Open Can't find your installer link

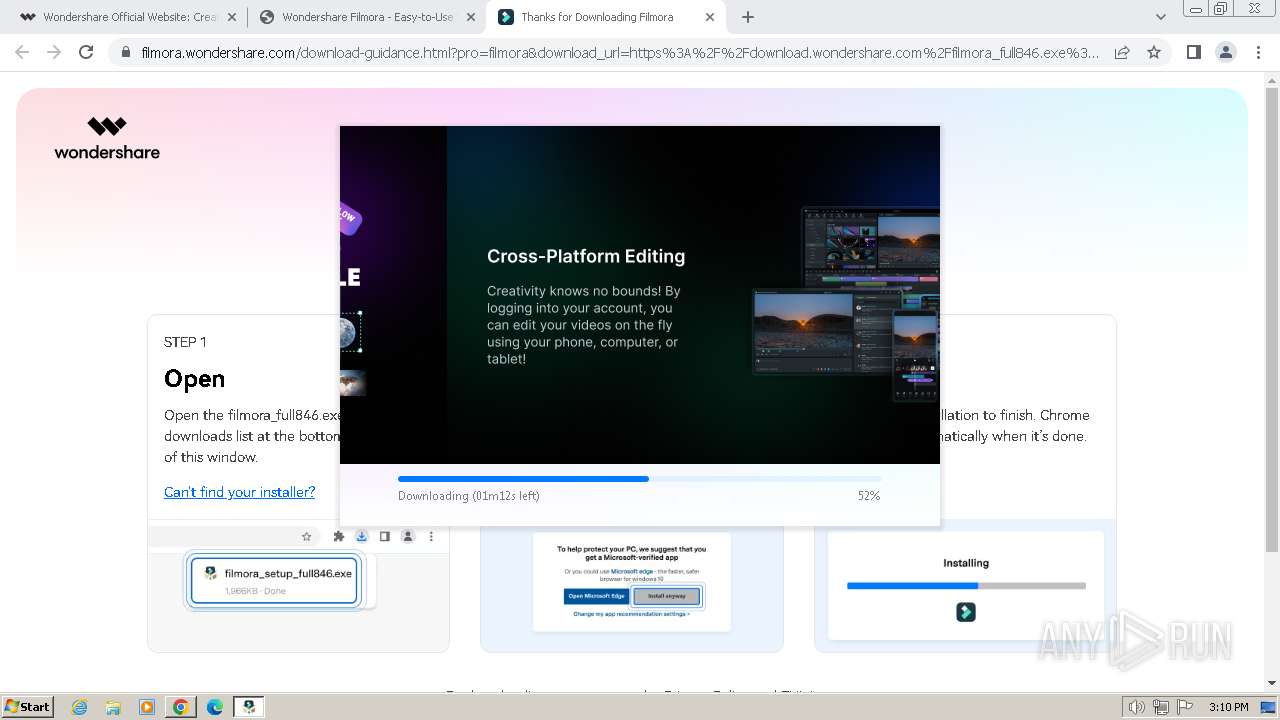point(239,492)
